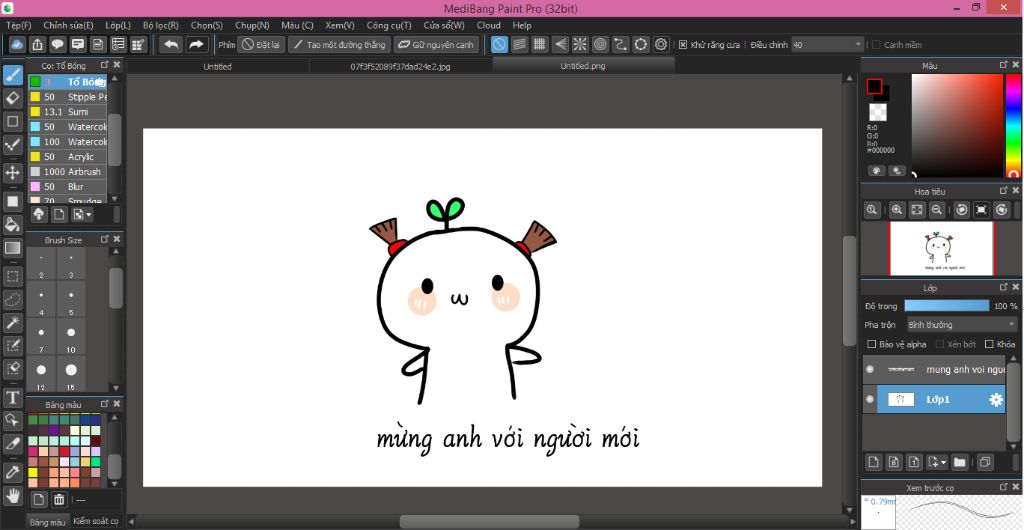
Task: Choose the Magic Wand tool
Action: tap(12, 322)
